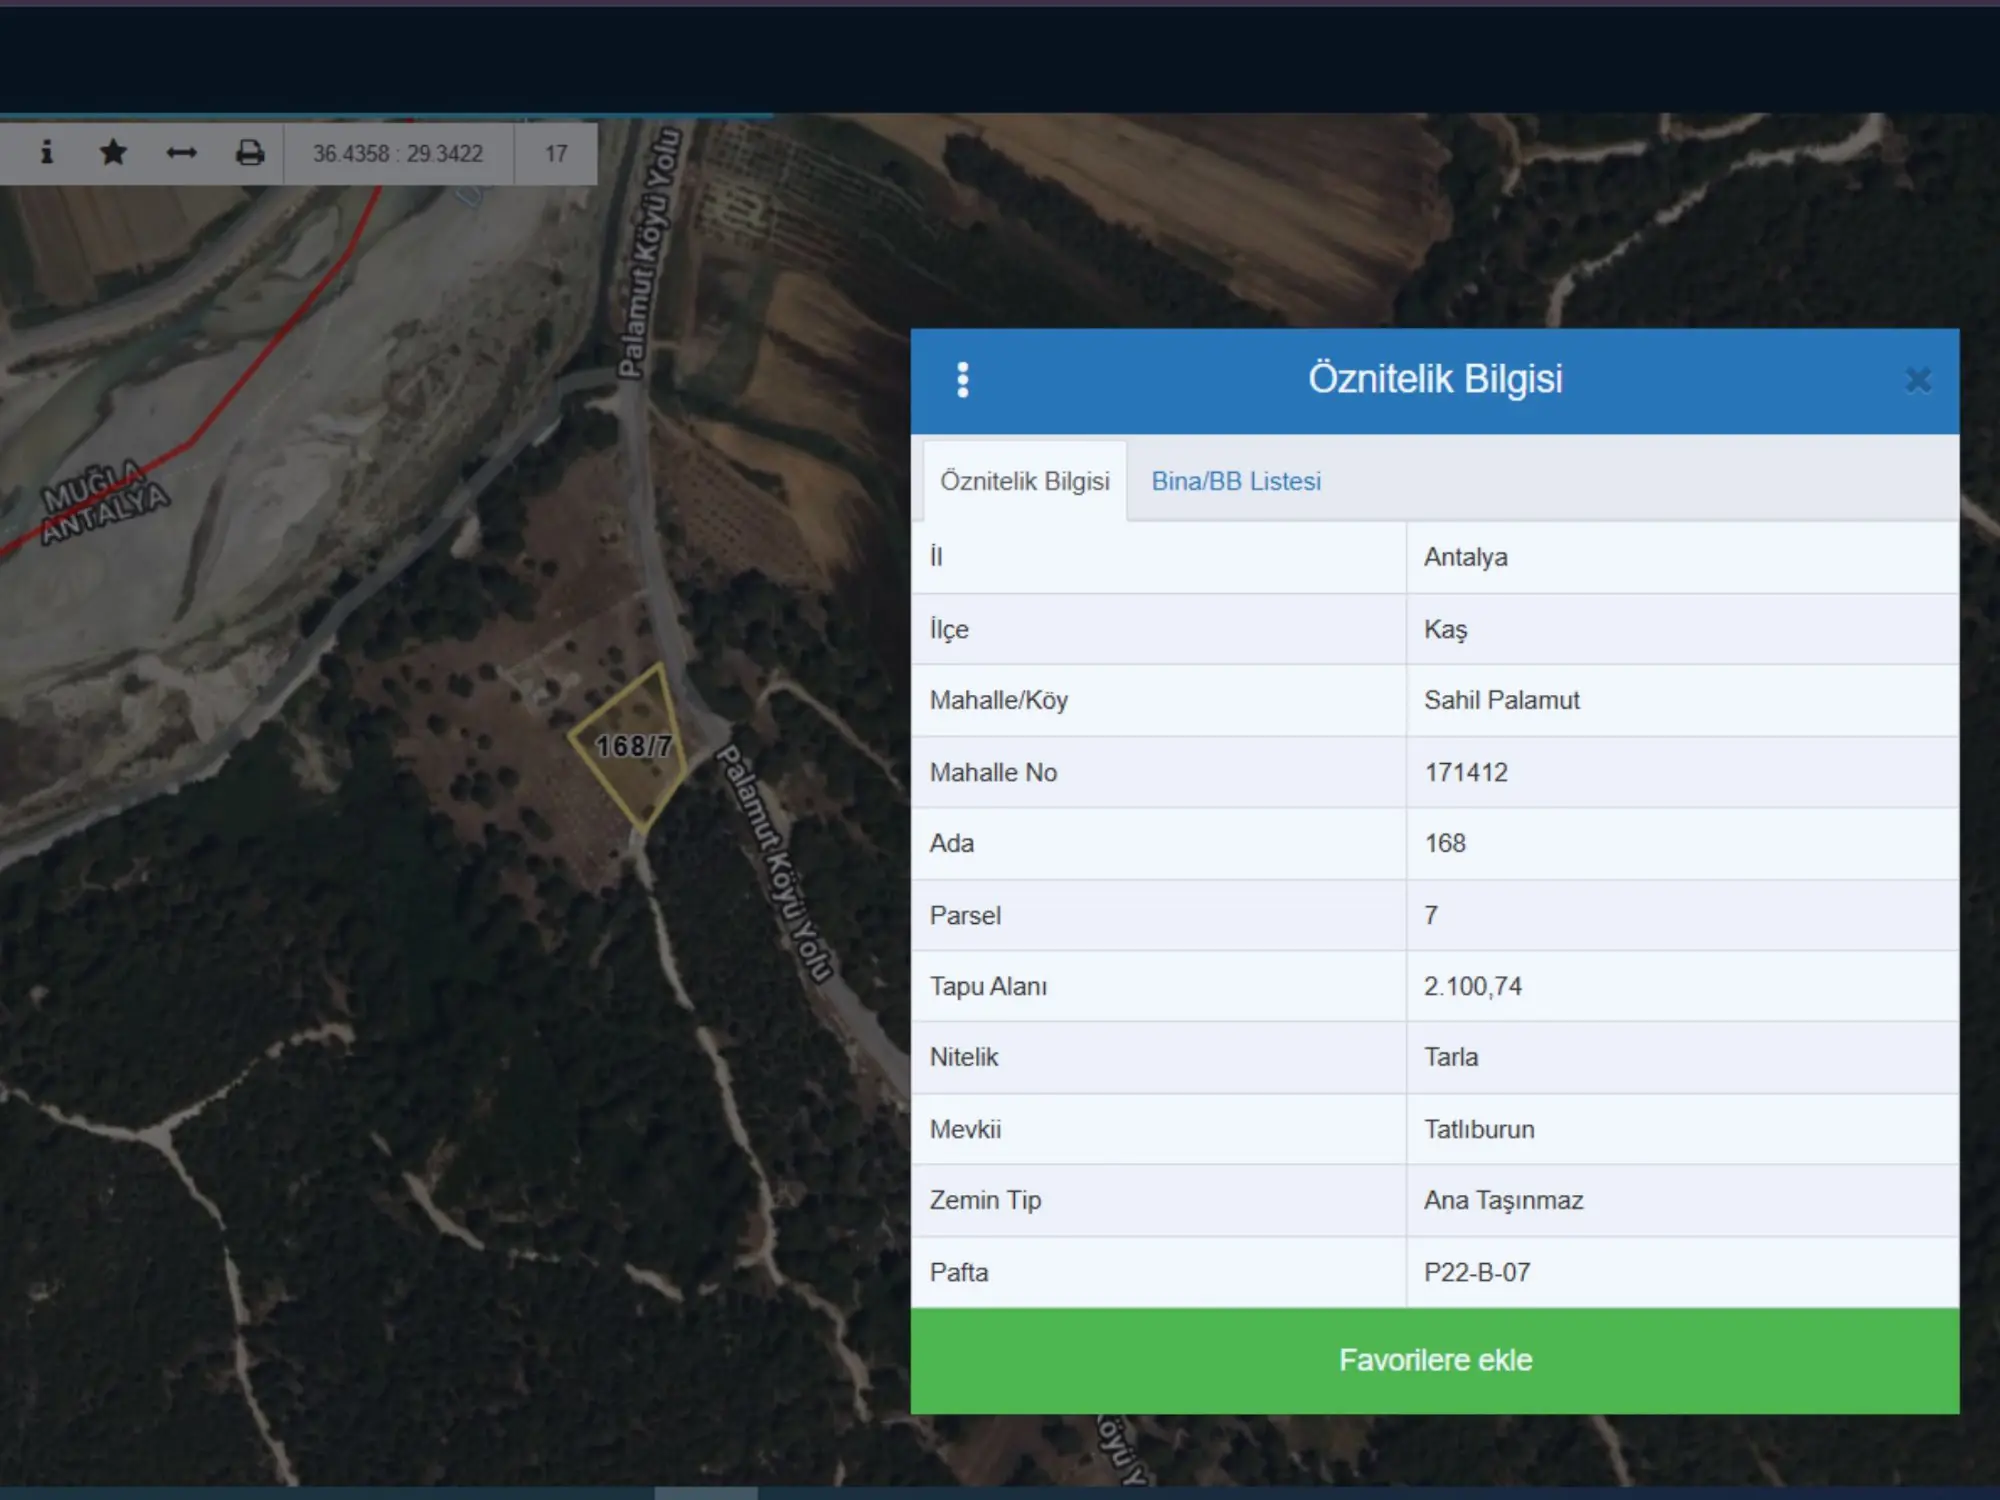Click the Ada value 168

pos(1445,843)
